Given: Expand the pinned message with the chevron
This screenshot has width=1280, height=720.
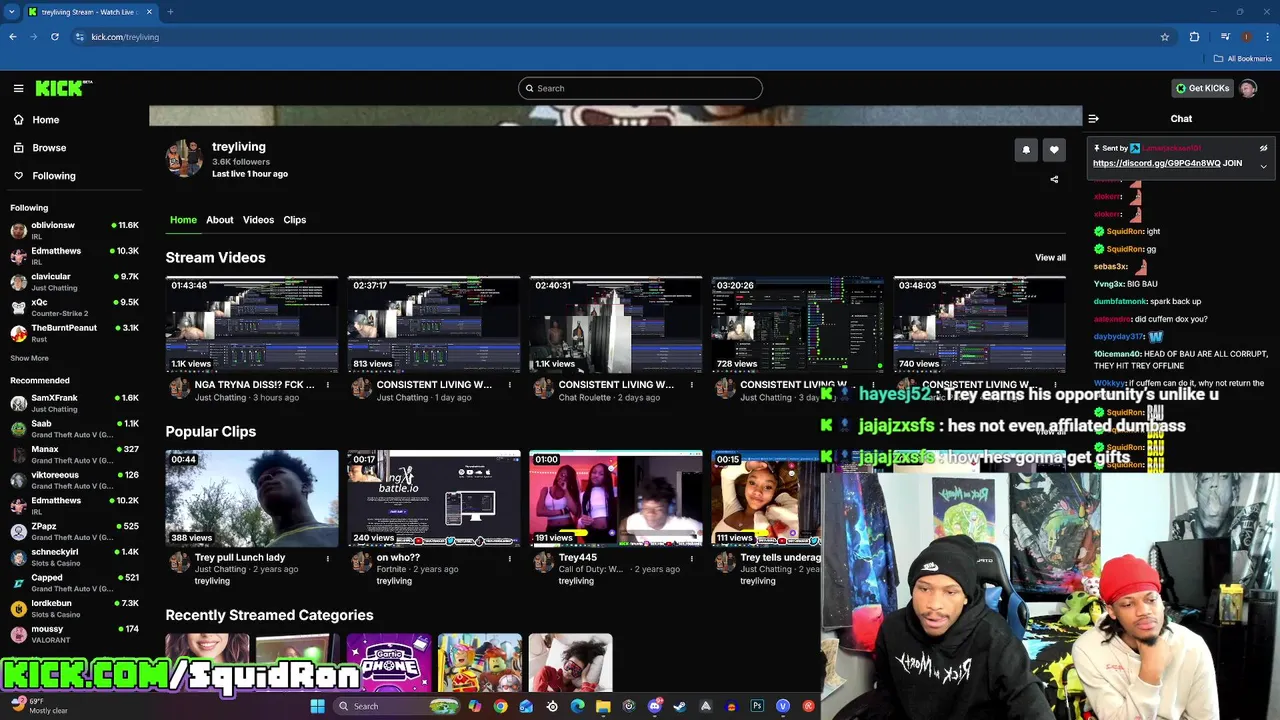Looking at the screenshot, I should 1264,166.
